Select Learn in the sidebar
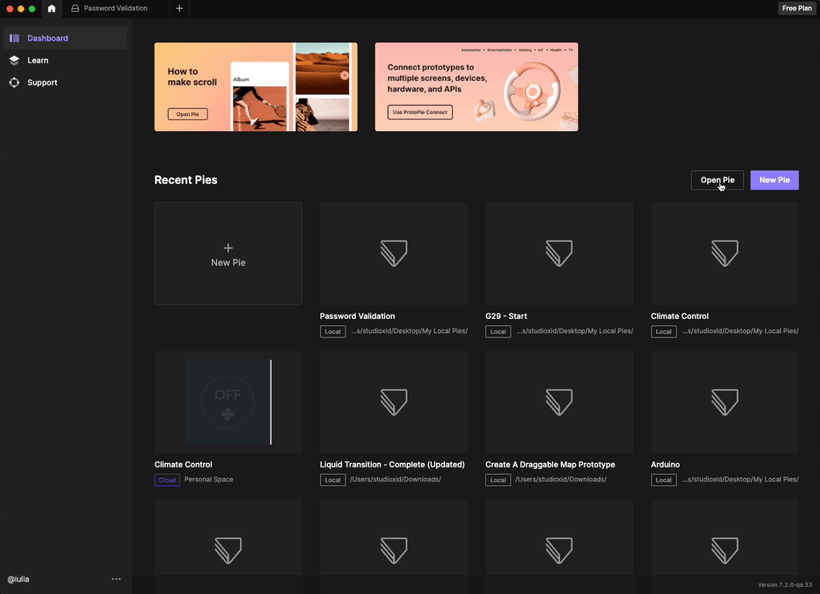The image size is (820, 594). 65,60
